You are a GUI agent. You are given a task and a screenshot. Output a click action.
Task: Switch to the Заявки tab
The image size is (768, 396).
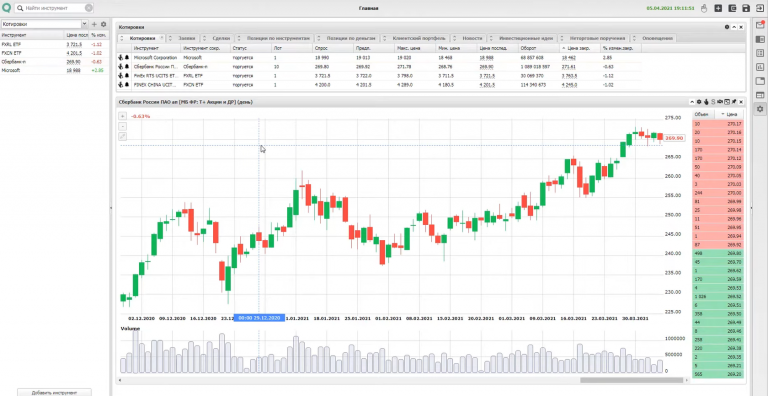click(x=186, y=38)
